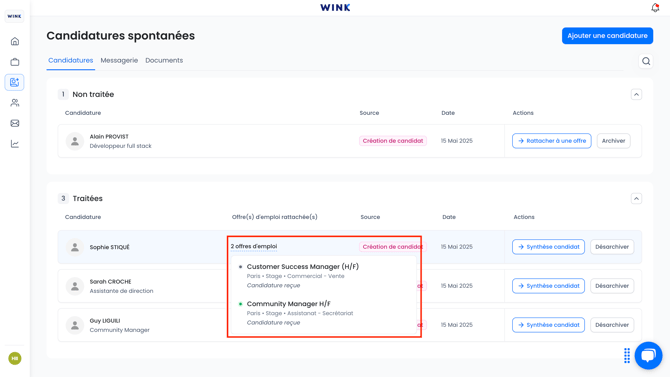Open Synthèse candidat for Sophie STIQUÉ
670x377 pixels.
coord(548,247)
